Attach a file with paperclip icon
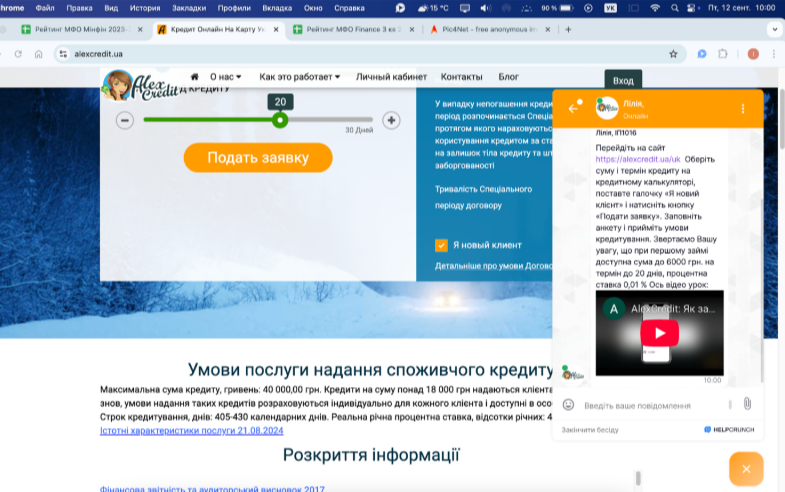The width and height of the screenshot is (785, 492). pos(747,404)
